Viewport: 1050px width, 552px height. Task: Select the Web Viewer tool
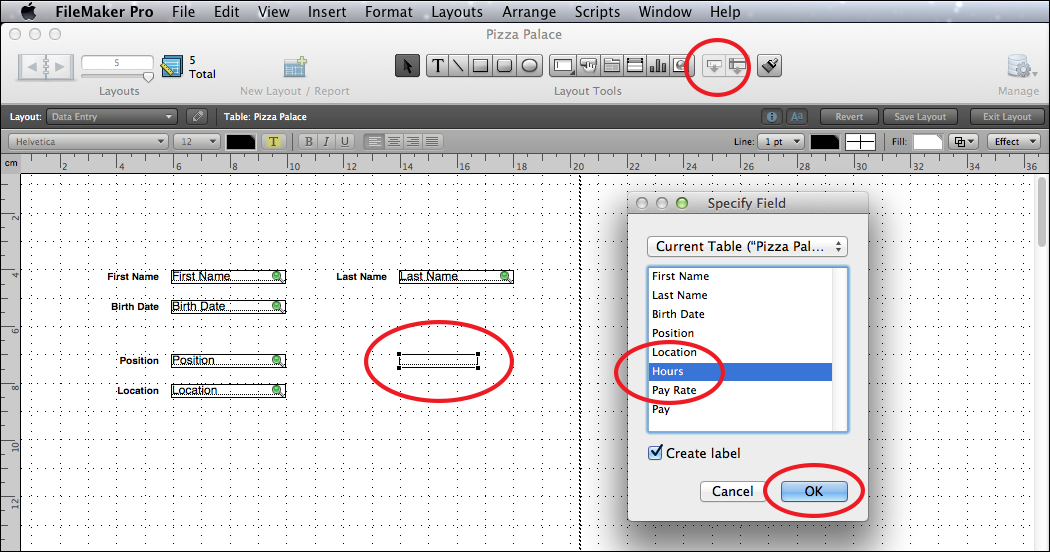(680, 66)
